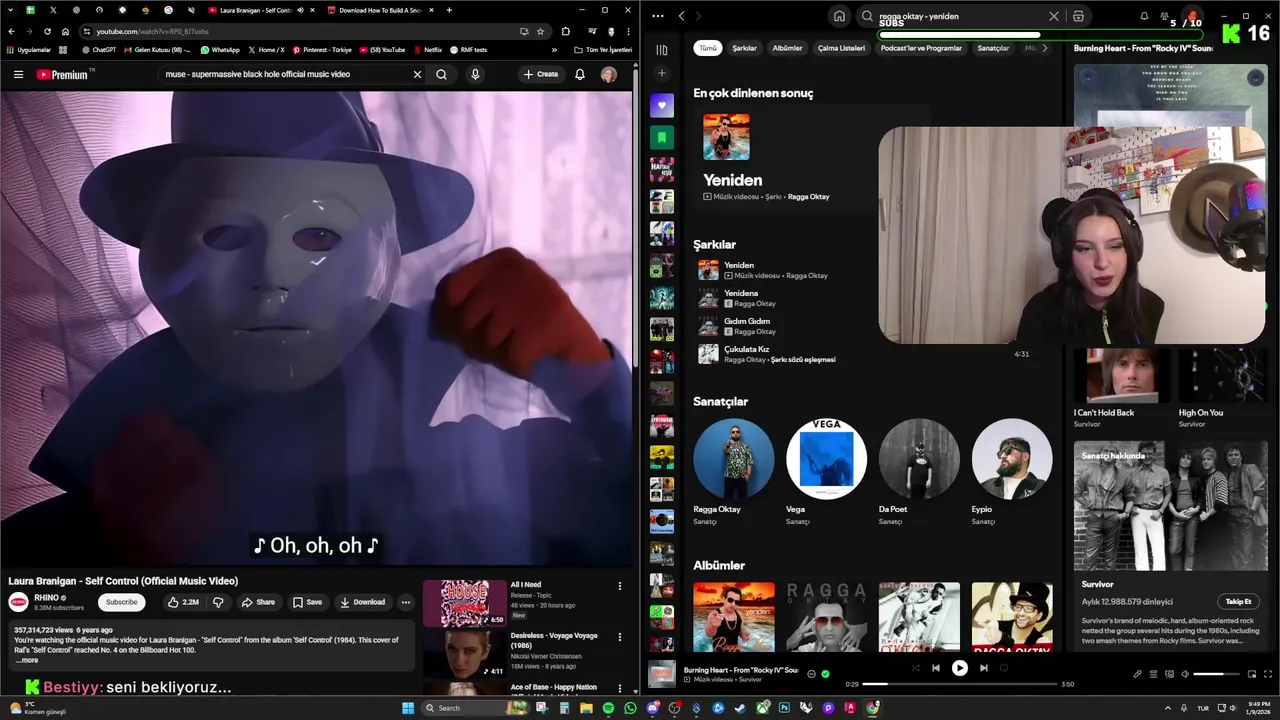Viewport: 1280px width, 720px height.
Task: Go to previous track in Spotify
Action: 935,668
